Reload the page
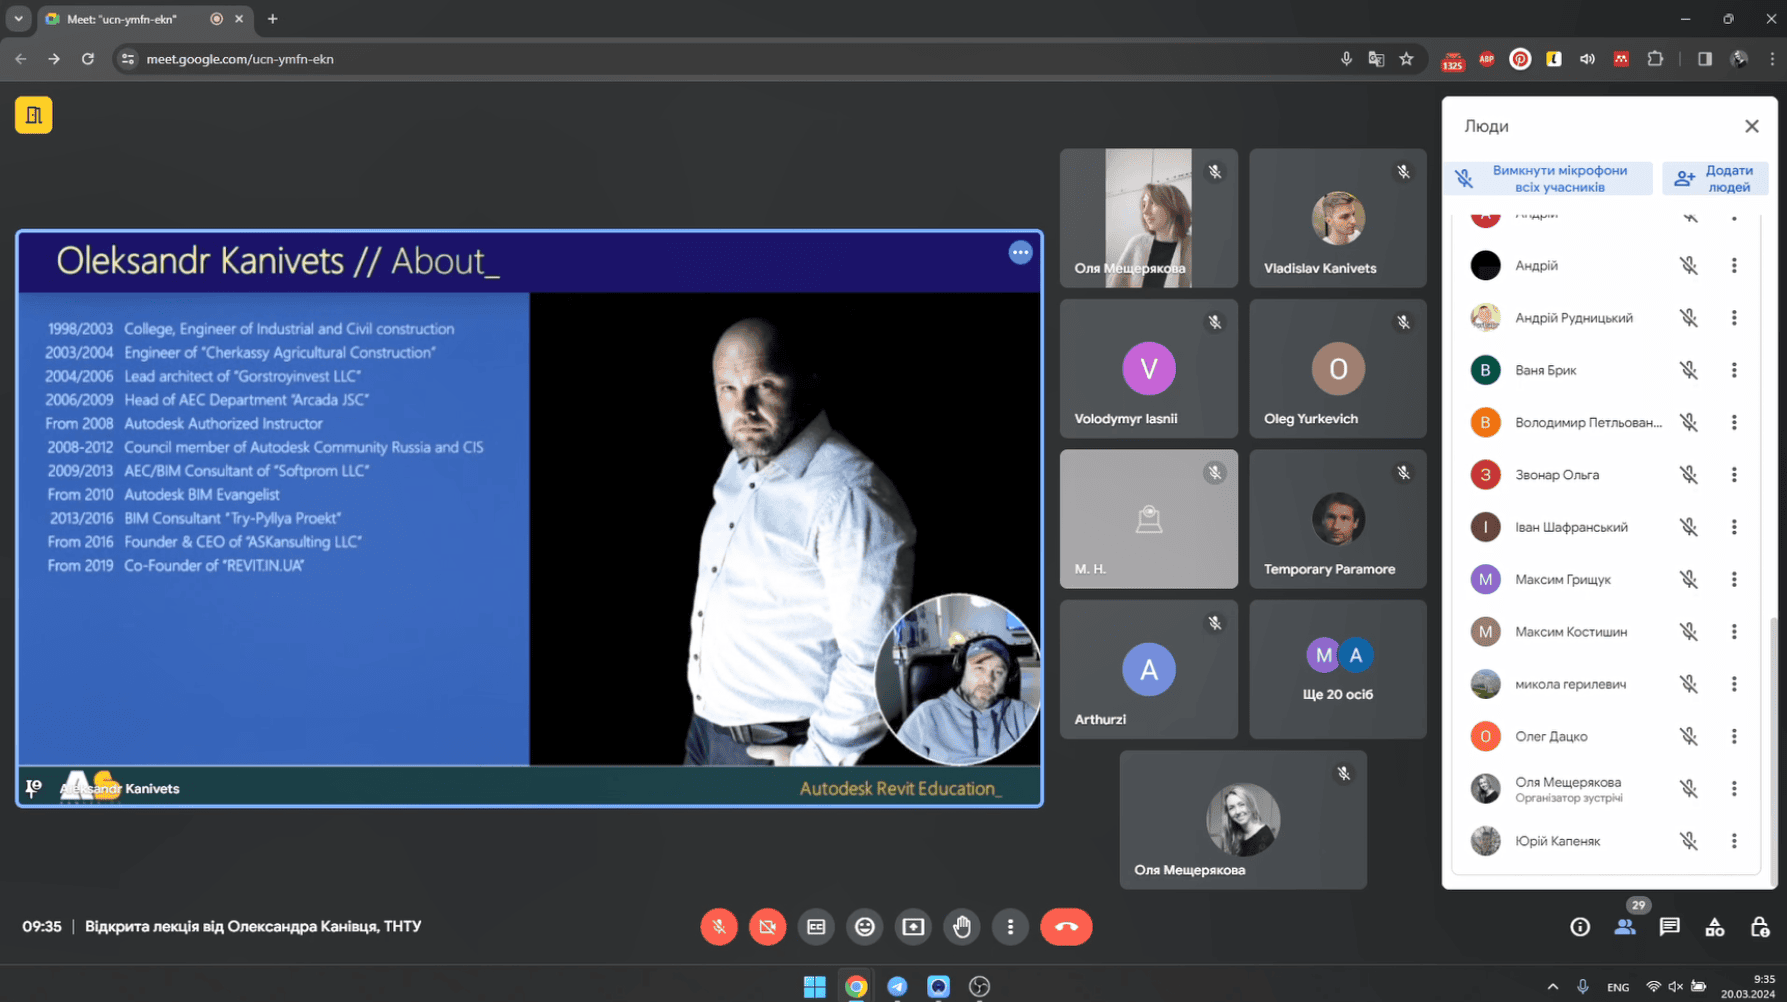Screen dimensions: 1787x1002 click(x=88, y=59)
